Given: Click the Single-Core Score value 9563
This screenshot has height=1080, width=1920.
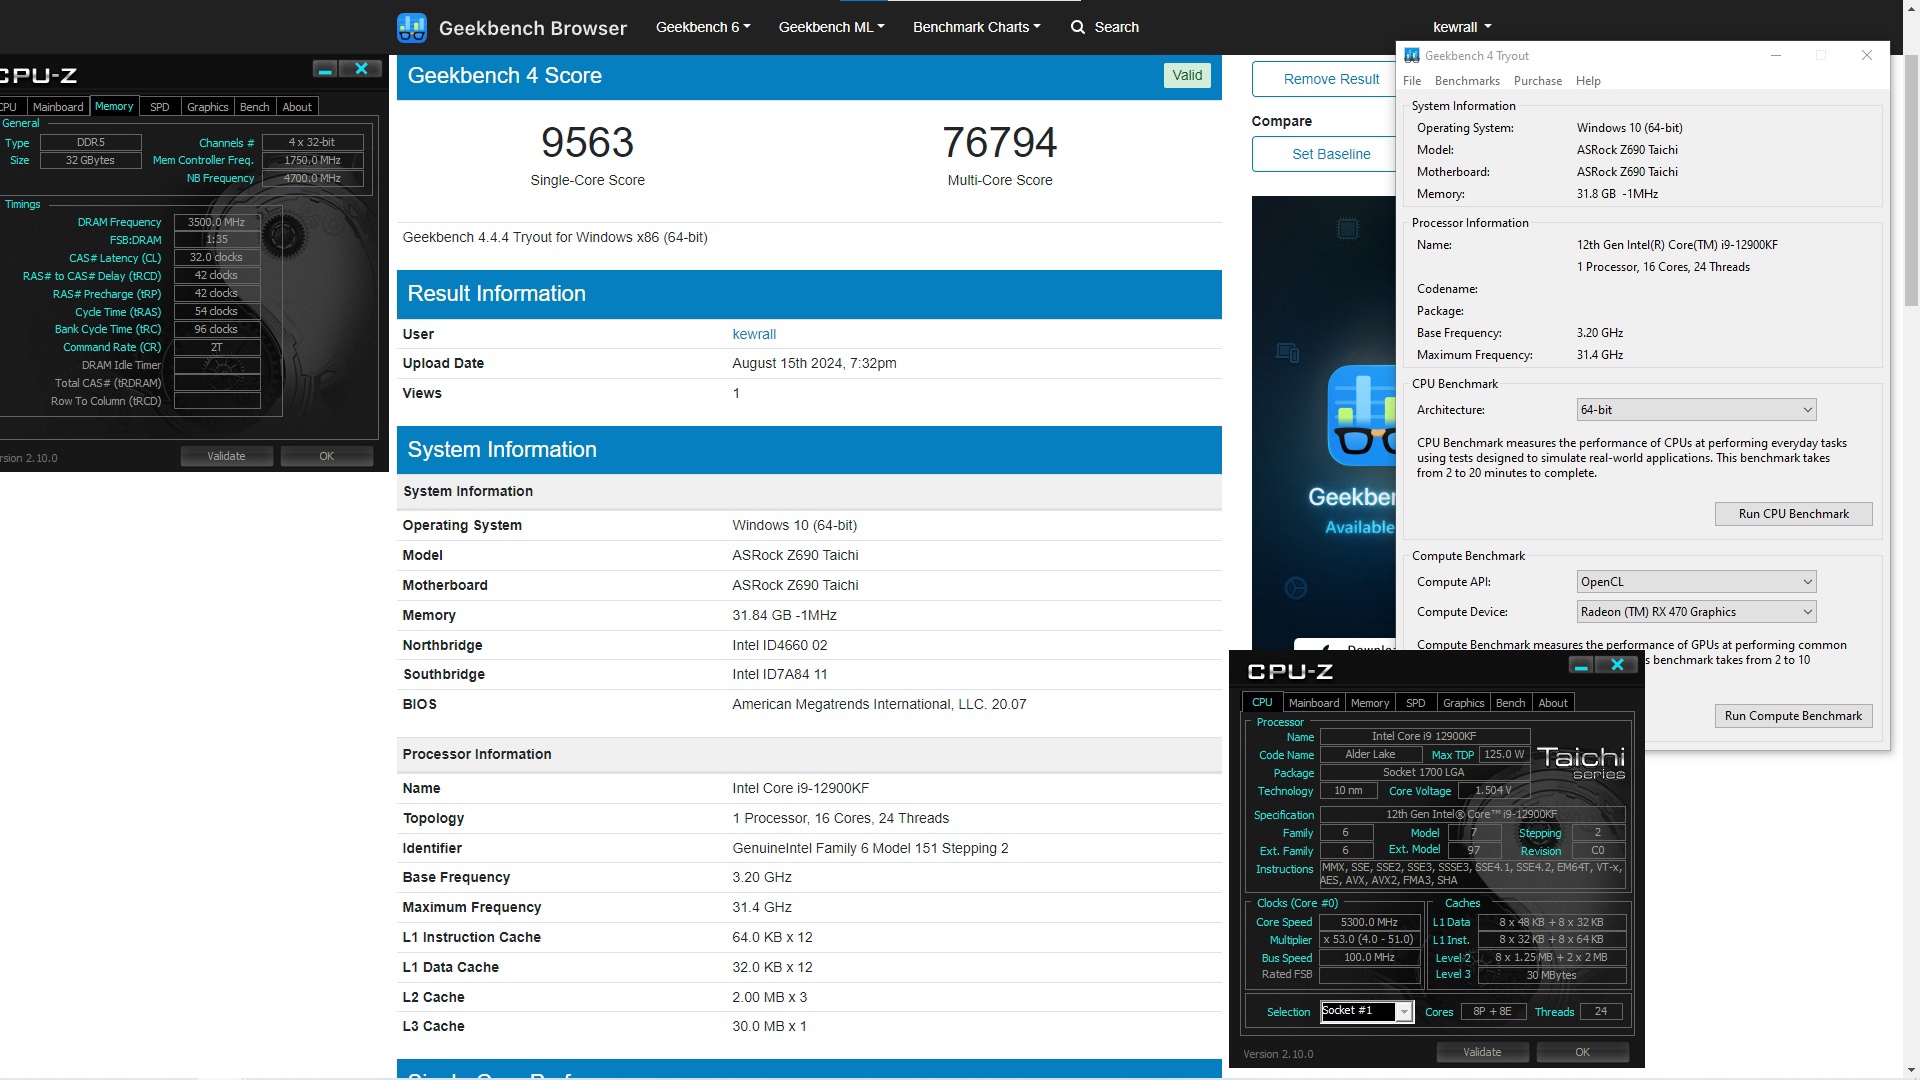Looking at the screenshot, I should 587,143.
